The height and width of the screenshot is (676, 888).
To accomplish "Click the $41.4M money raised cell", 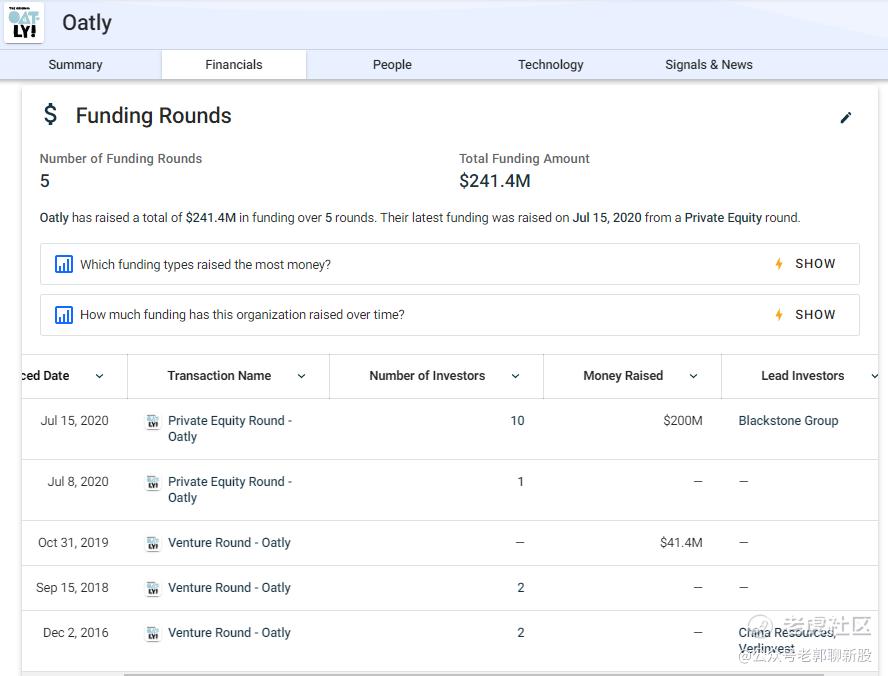I will pos(681,543).
